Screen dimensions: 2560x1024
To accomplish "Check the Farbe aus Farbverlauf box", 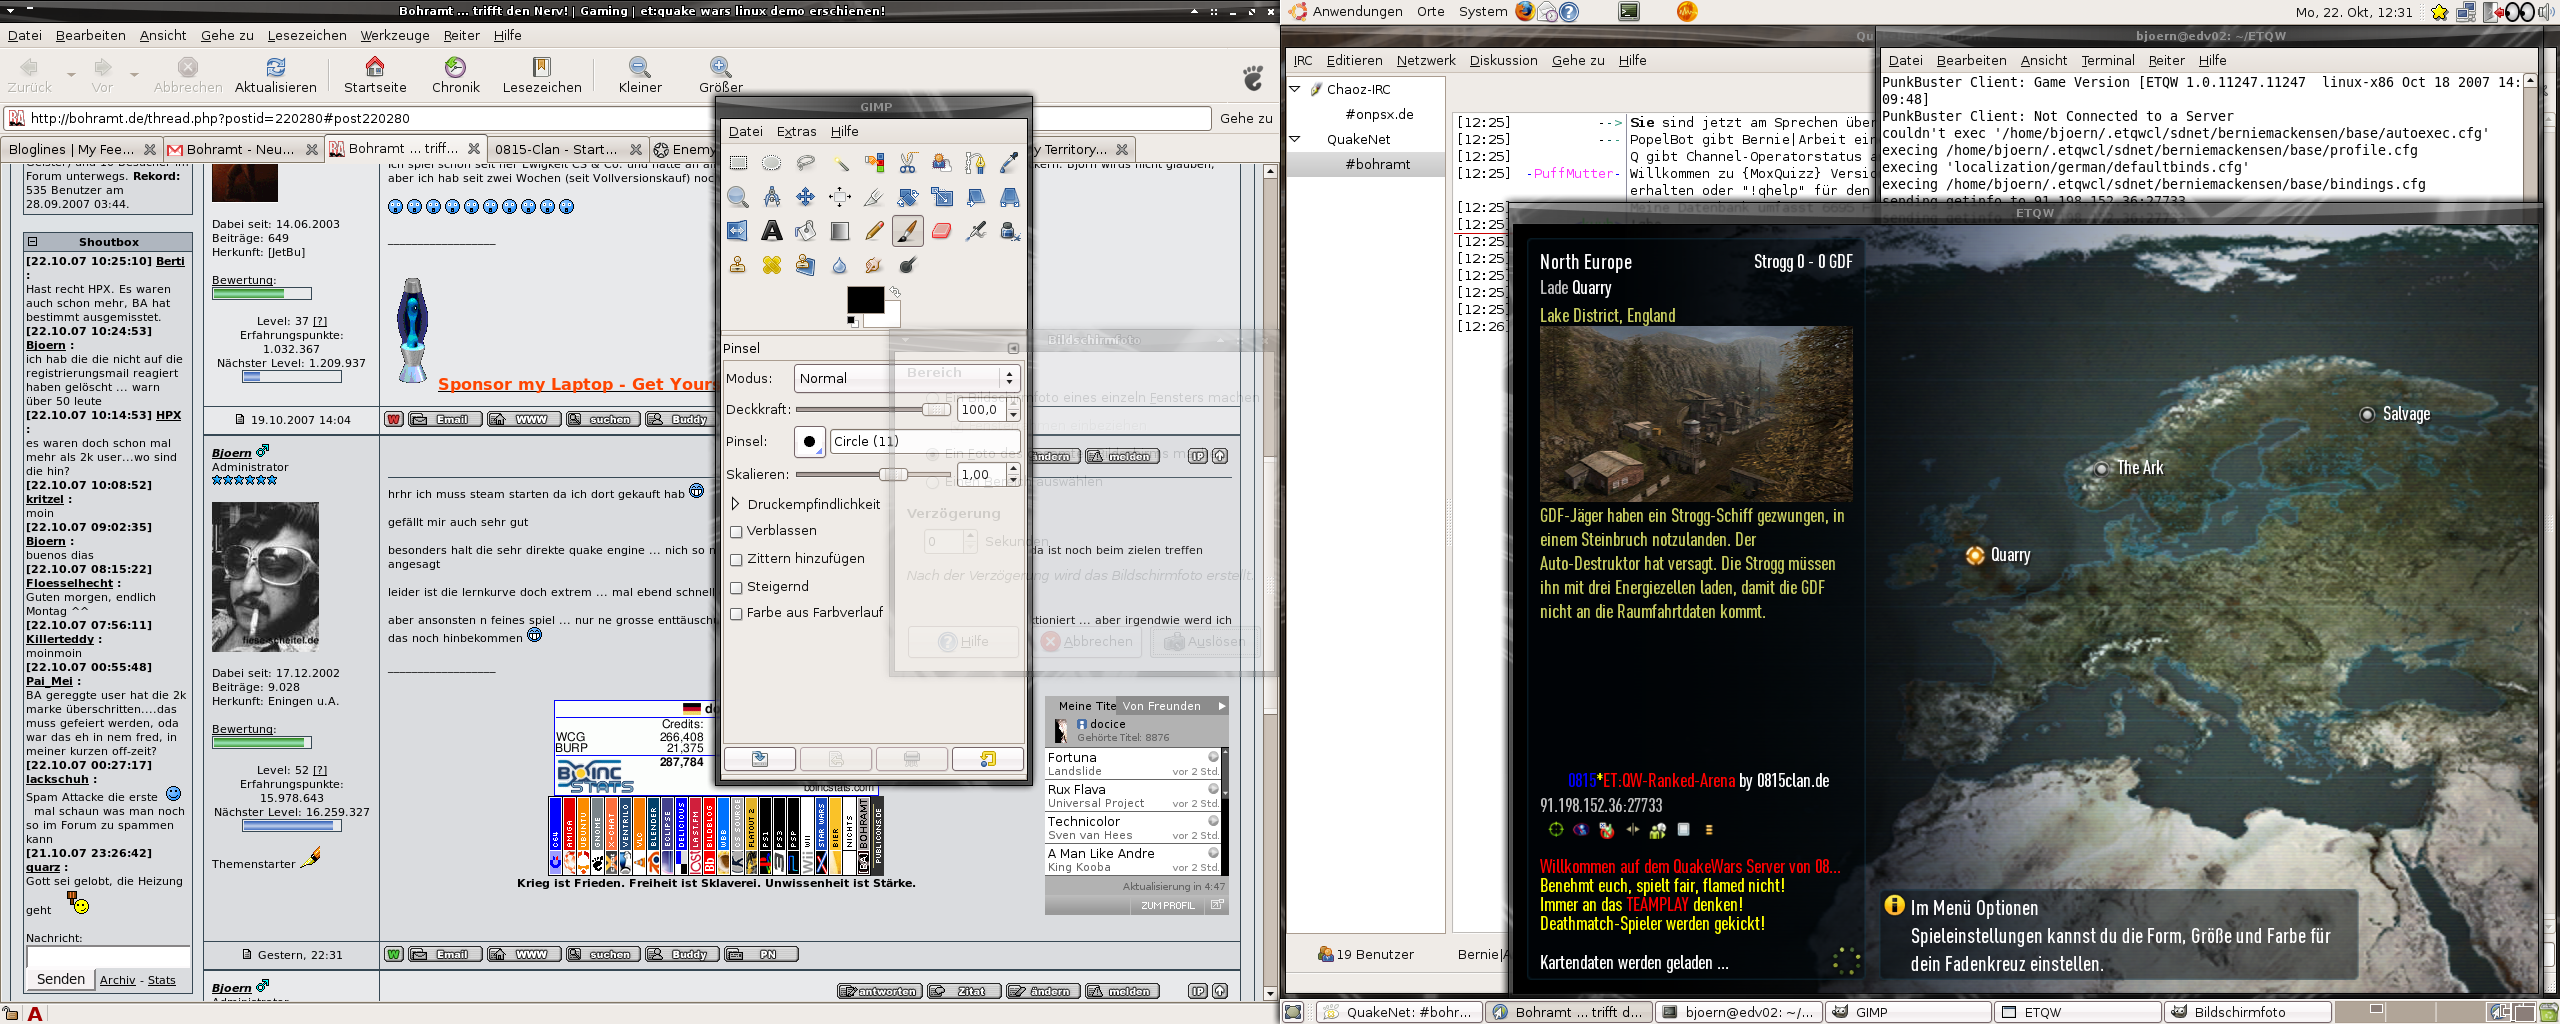I will [736, 613].
